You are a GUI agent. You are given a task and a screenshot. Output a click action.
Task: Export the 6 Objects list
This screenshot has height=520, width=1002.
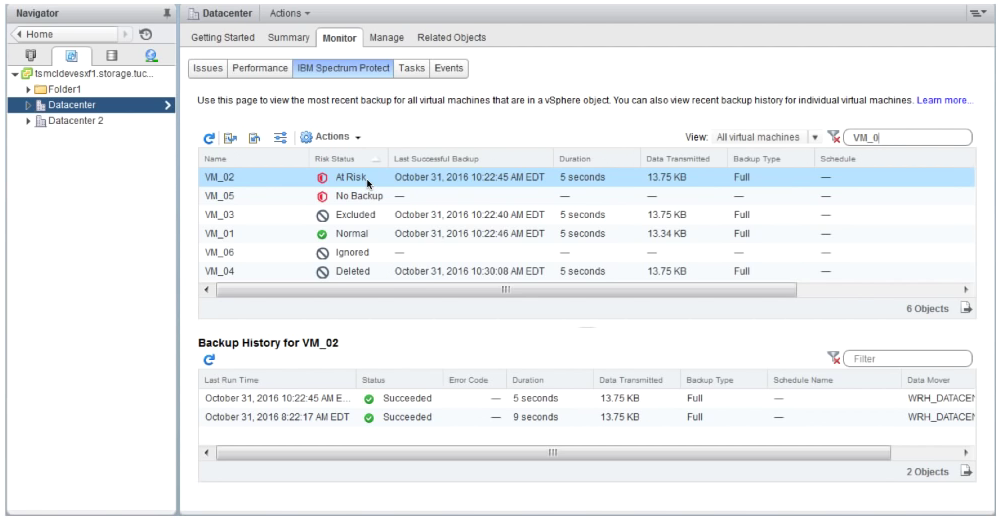966,308
